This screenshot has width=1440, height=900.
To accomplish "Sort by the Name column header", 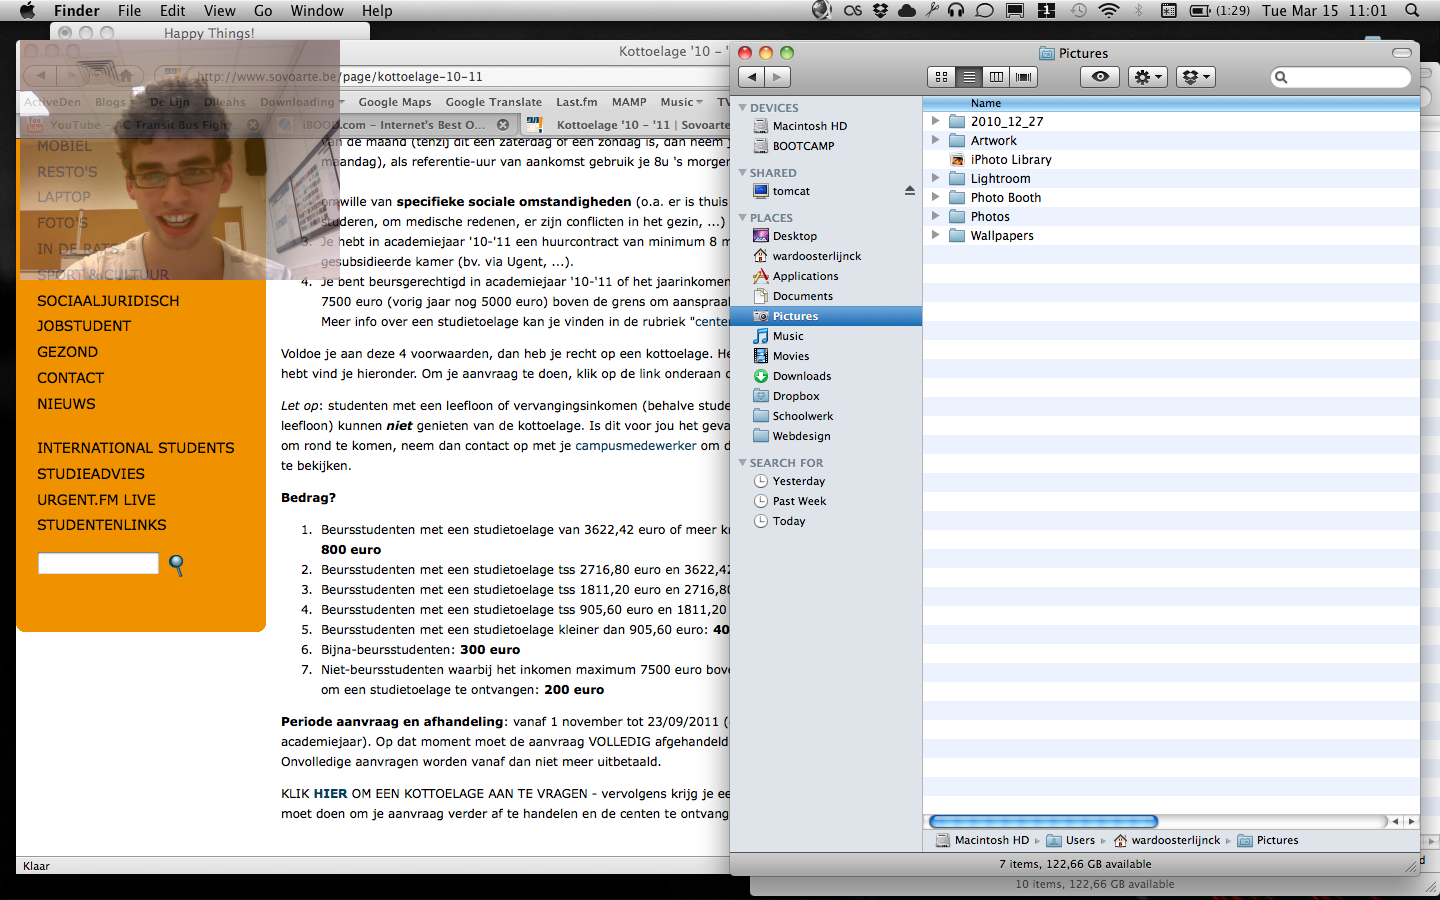I will point(1171,103).
